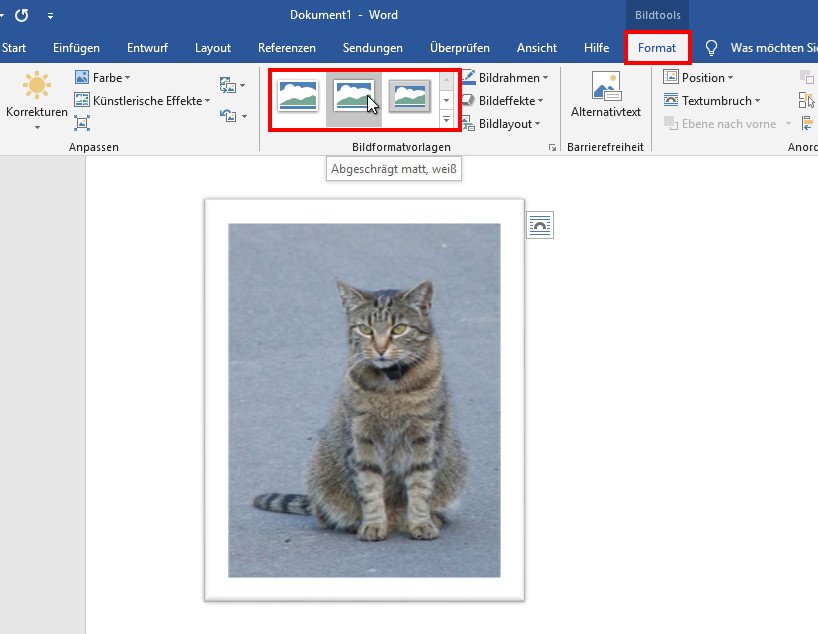Switch to the Format tab
This screenshot has height=634, width=818.
tap(658, 47)
